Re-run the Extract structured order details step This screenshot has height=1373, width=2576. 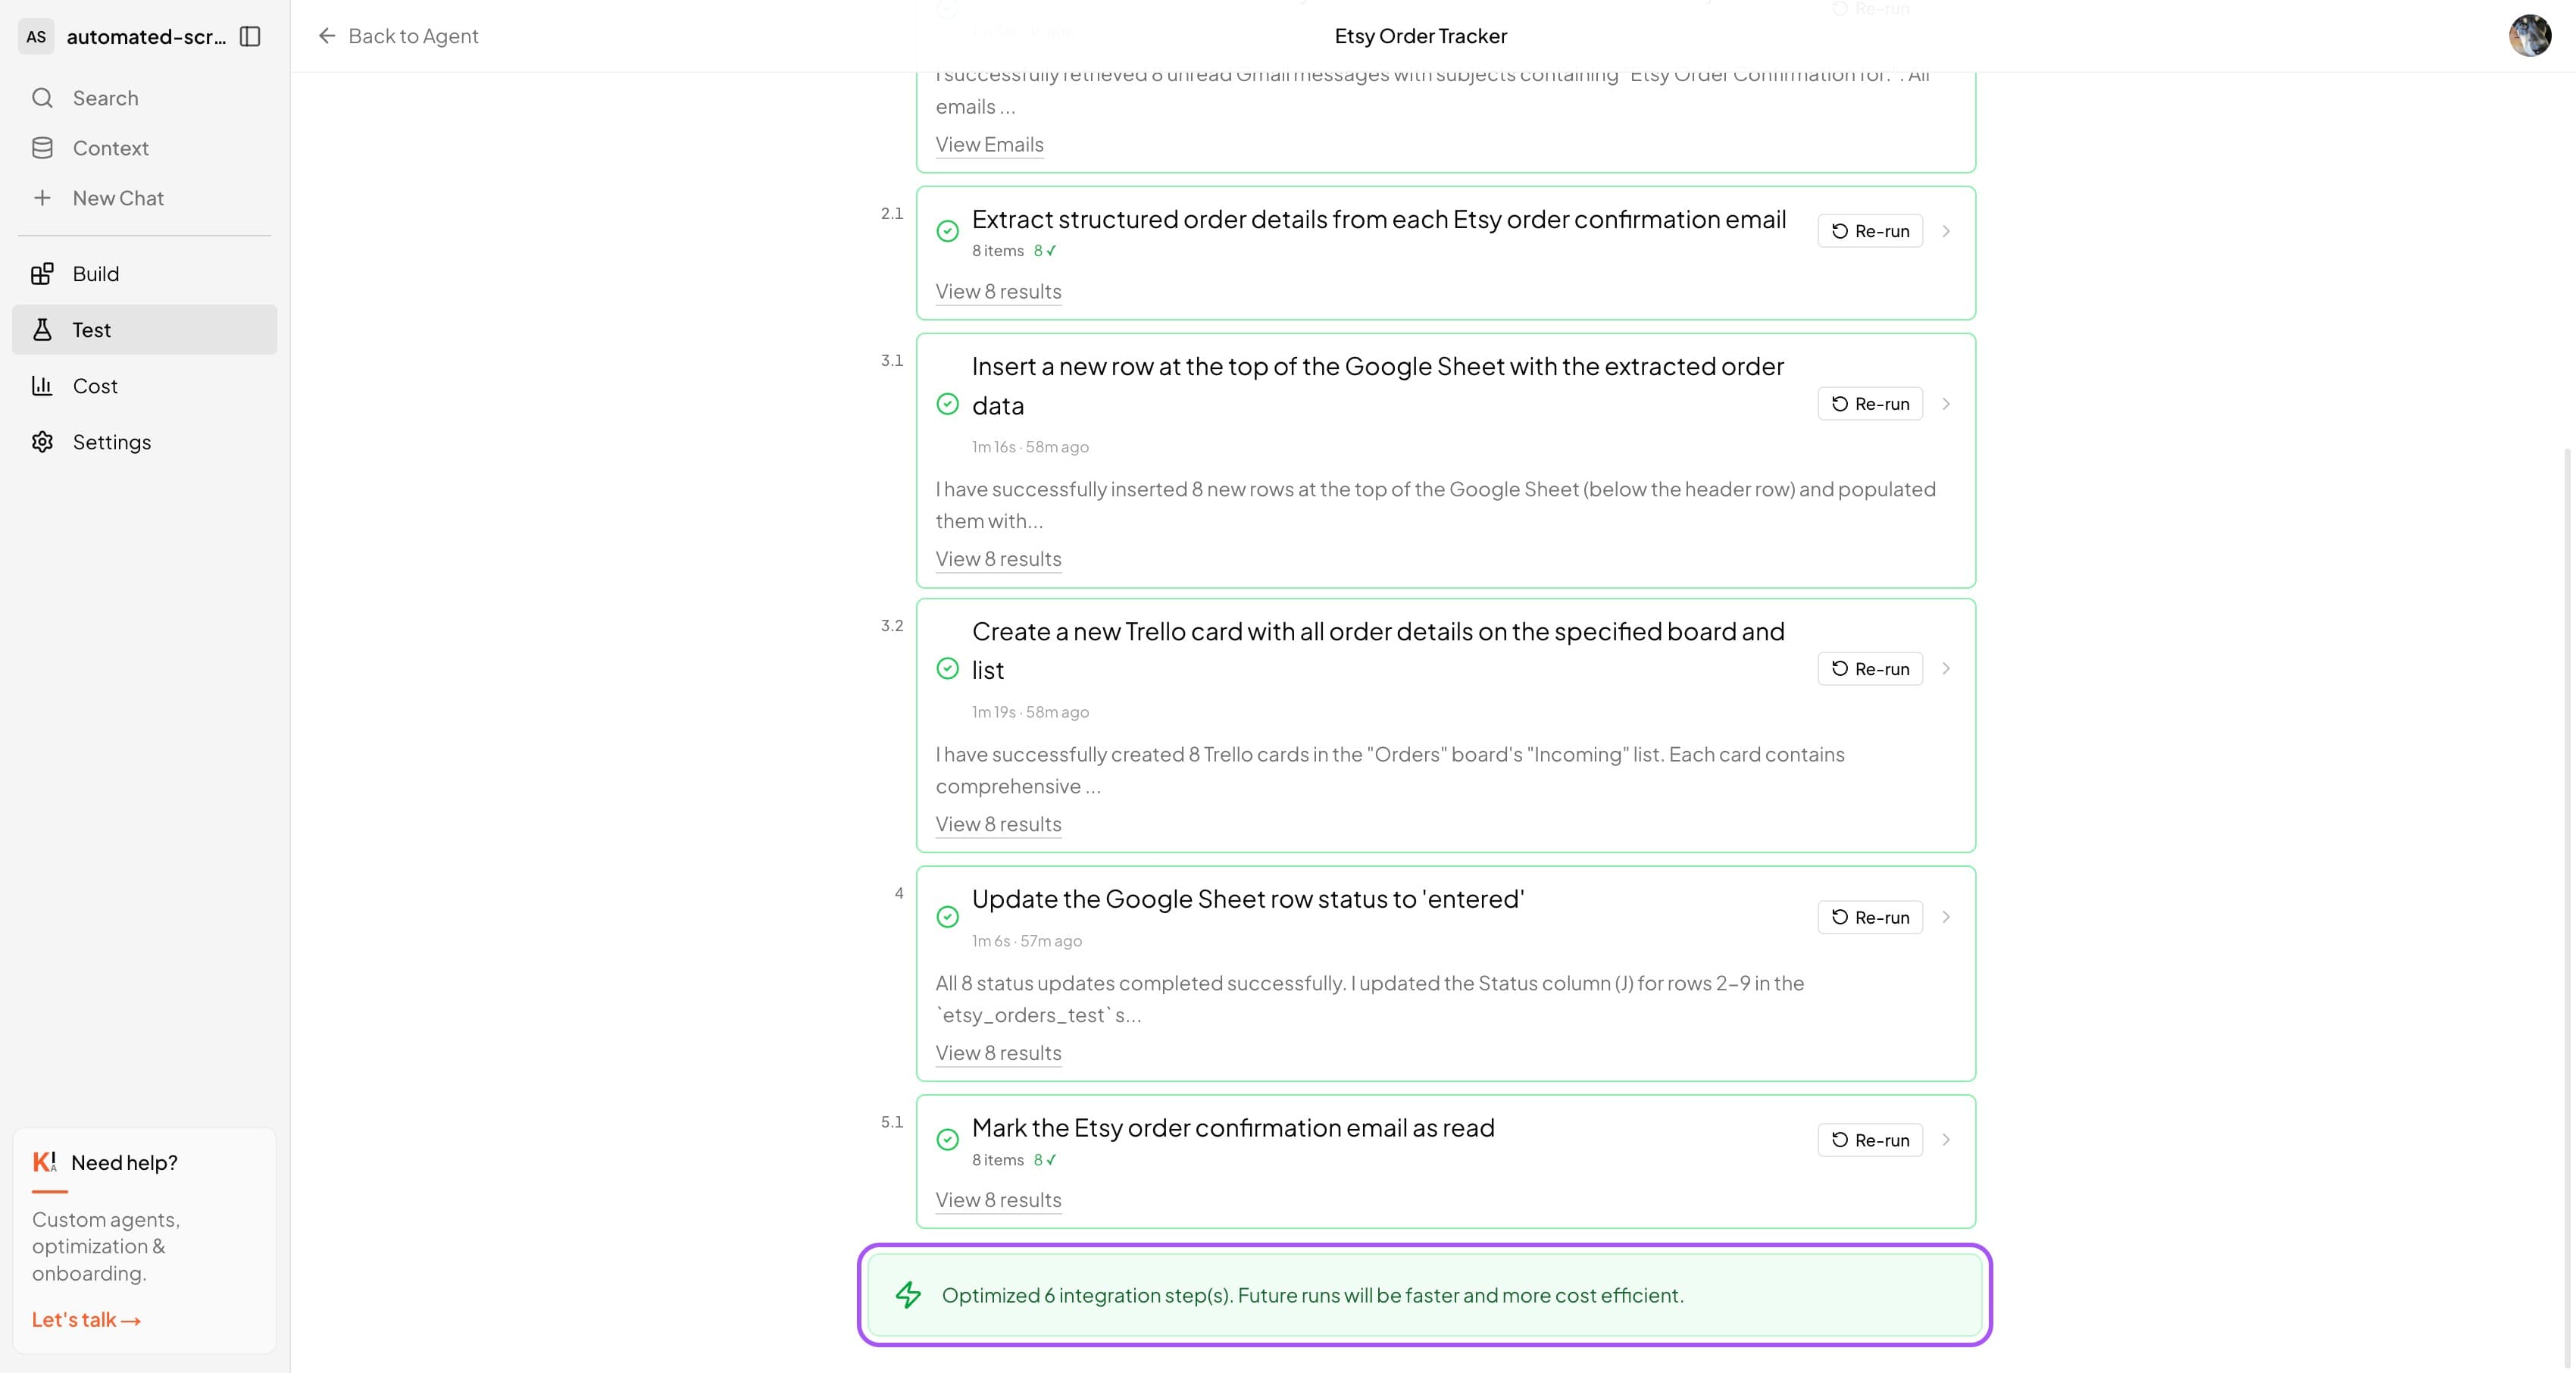[1869, 231]
